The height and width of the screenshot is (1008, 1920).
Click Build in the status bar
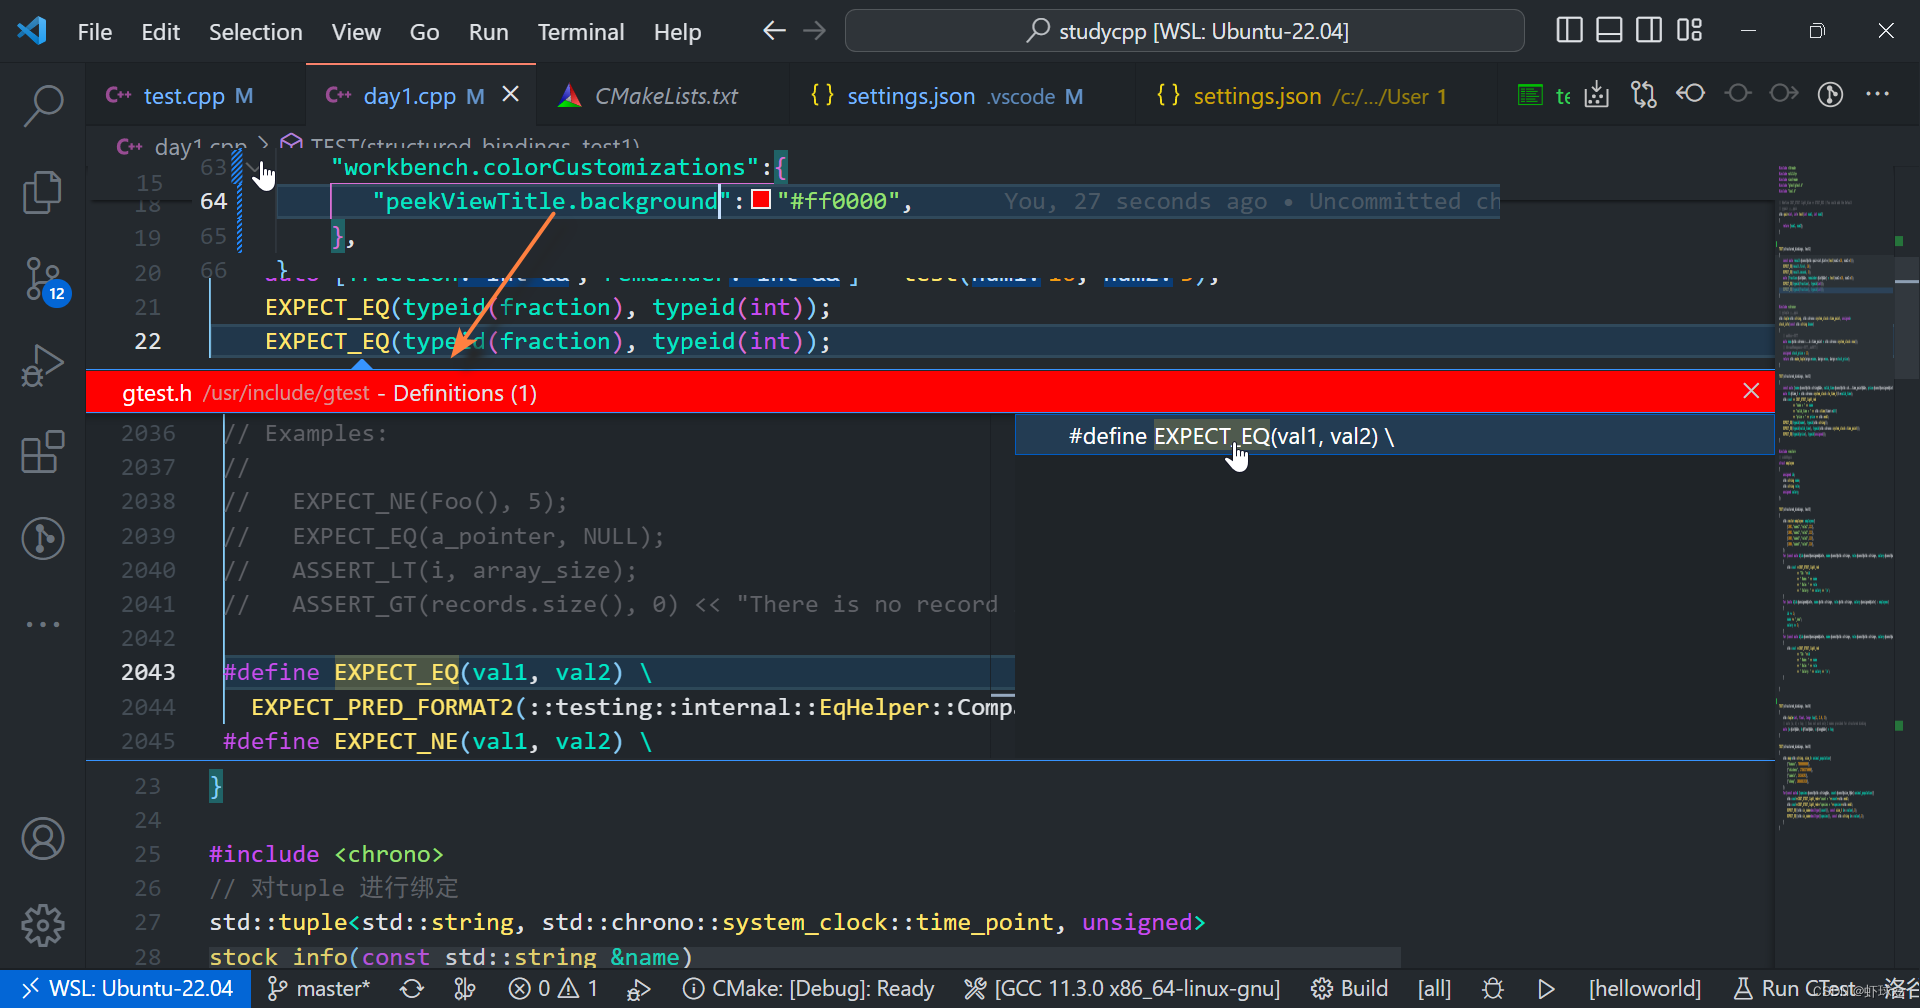click(x=1350, y=989)
